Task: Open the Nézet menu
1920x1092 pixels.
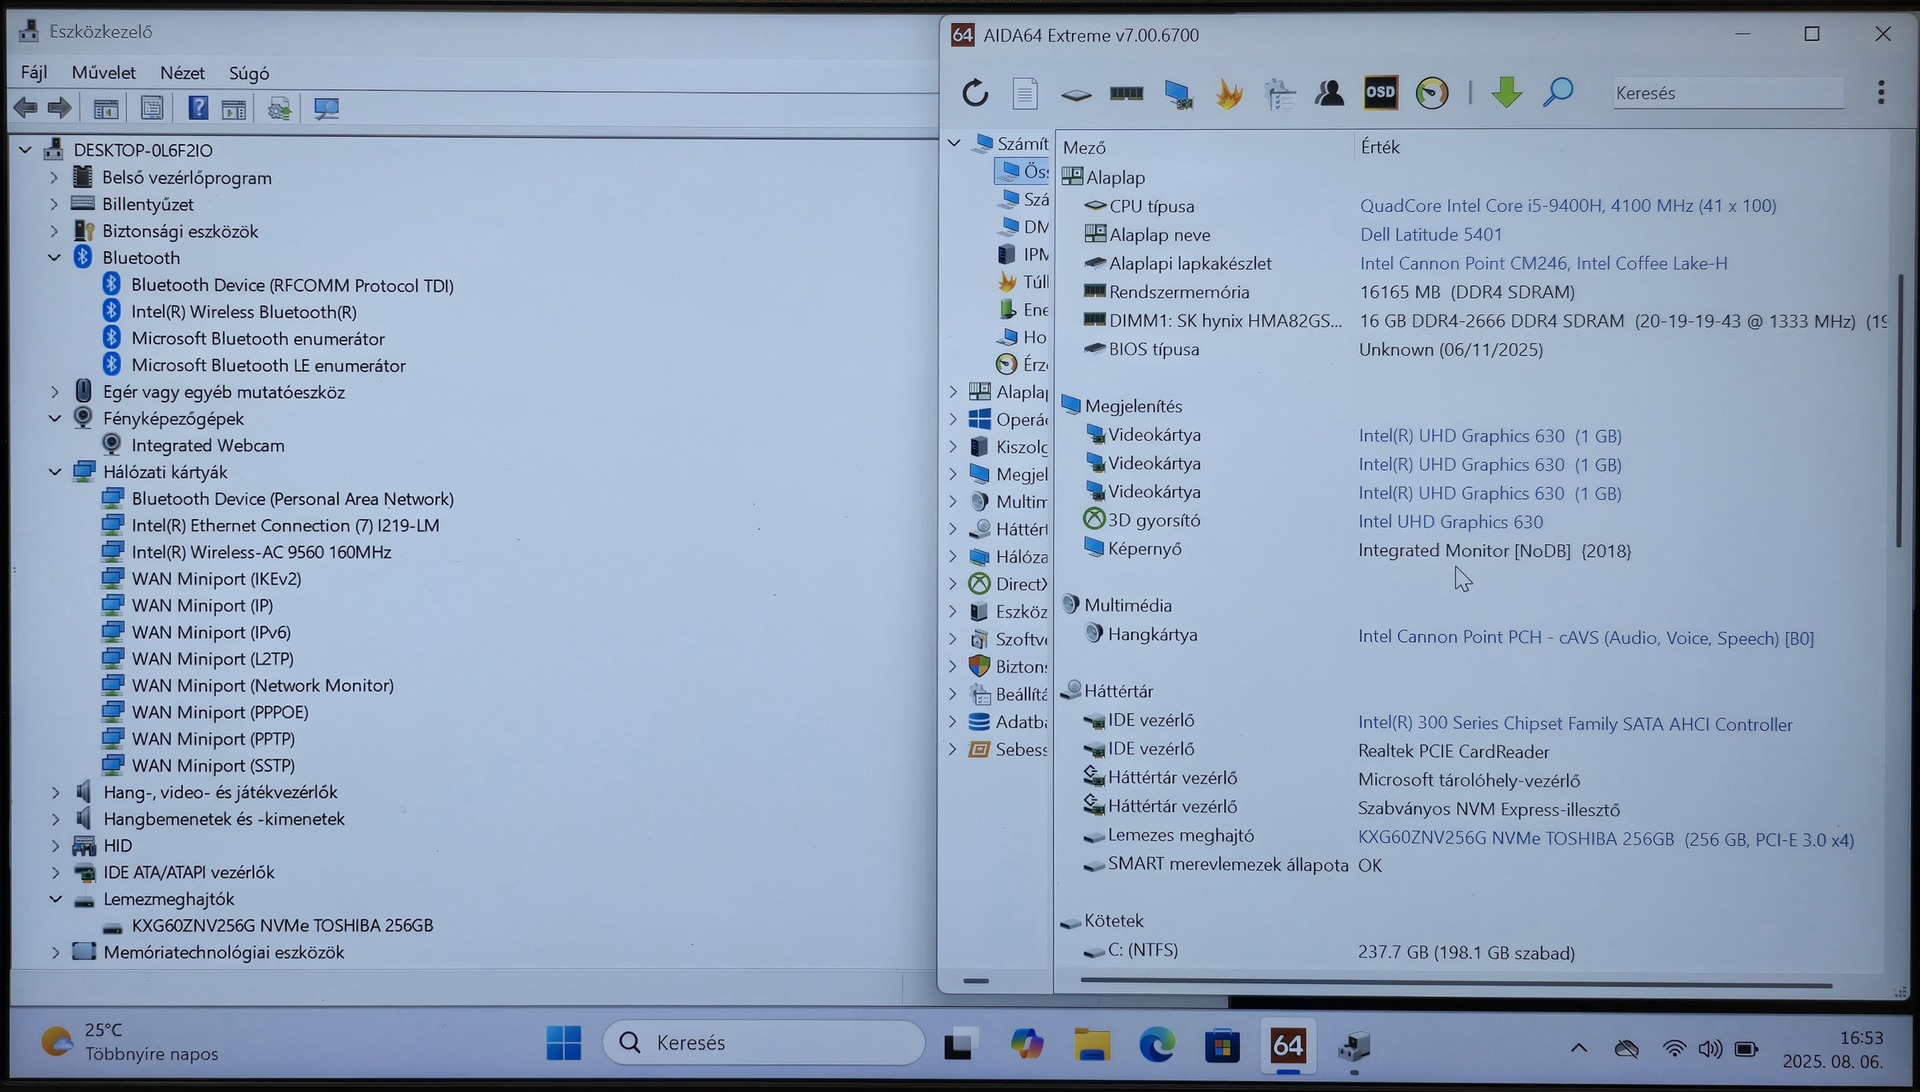Action: 182,73
